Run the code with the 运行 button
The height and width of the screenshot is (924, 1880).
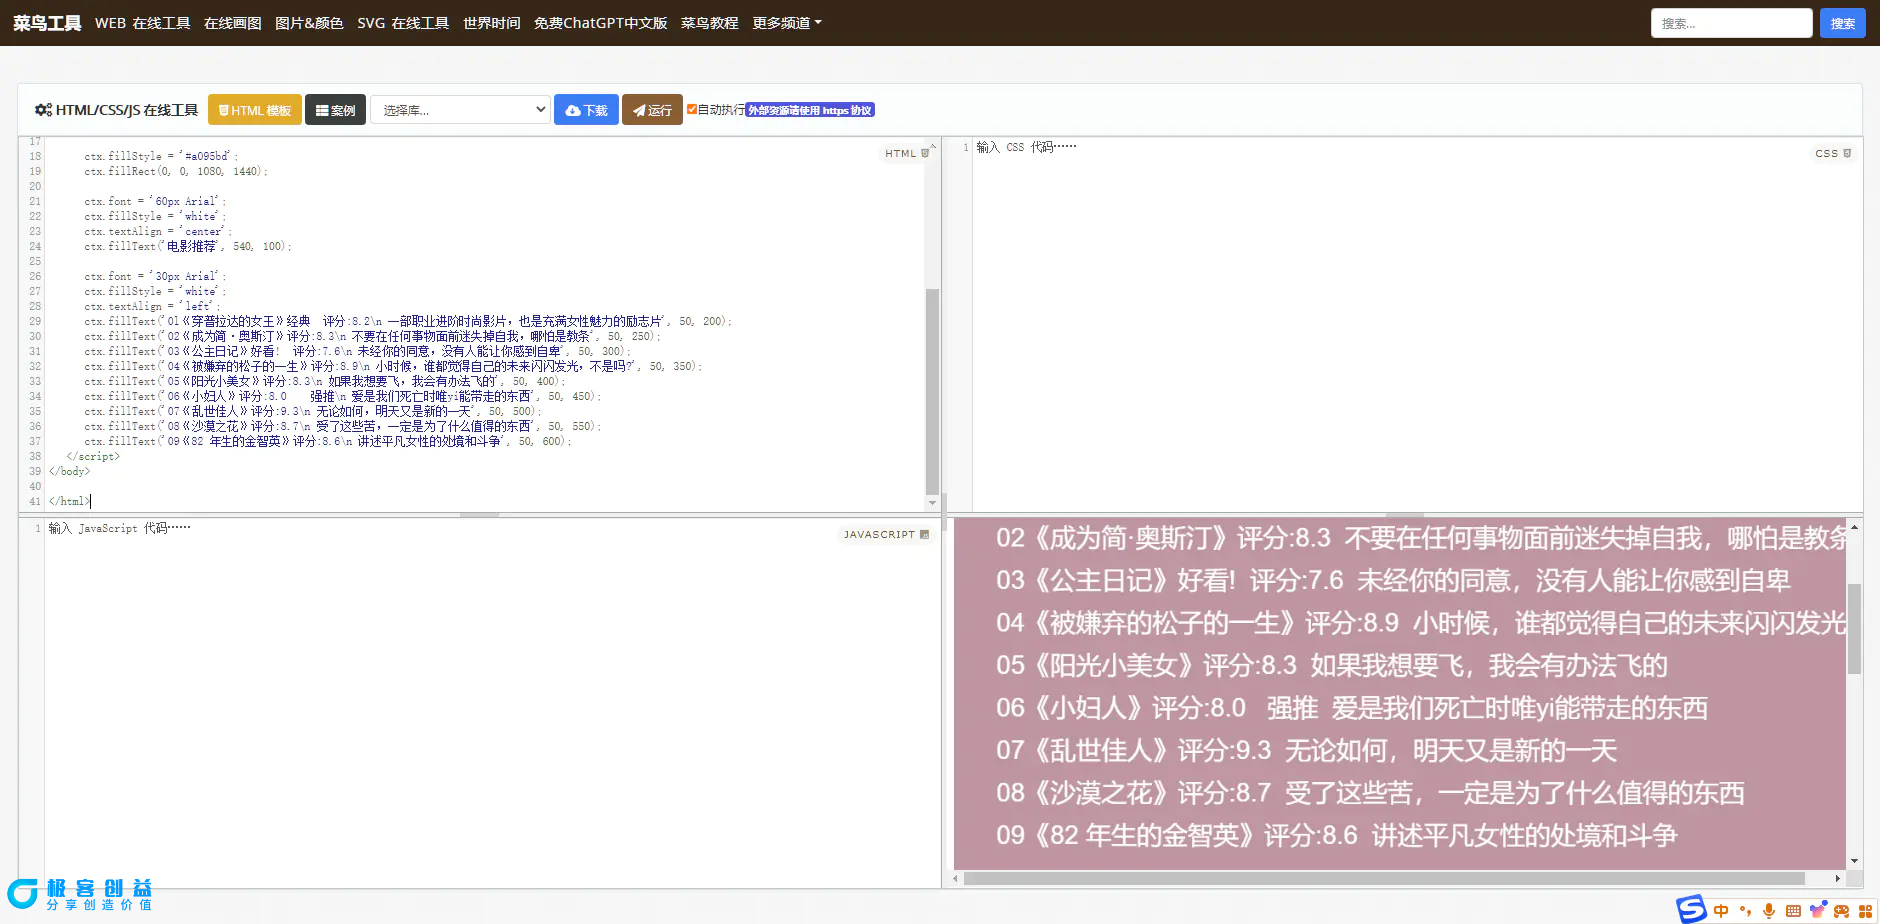pos(652,110)
